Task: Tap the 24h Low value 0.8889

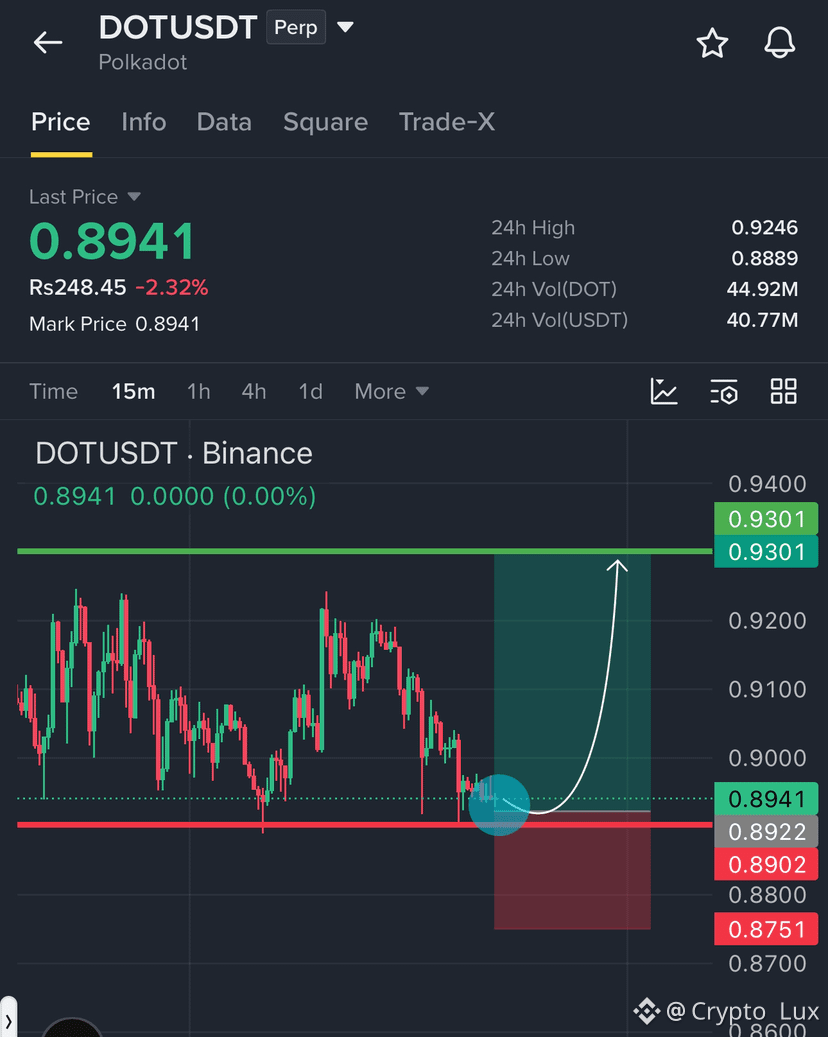Action: [x=765, y=258]
